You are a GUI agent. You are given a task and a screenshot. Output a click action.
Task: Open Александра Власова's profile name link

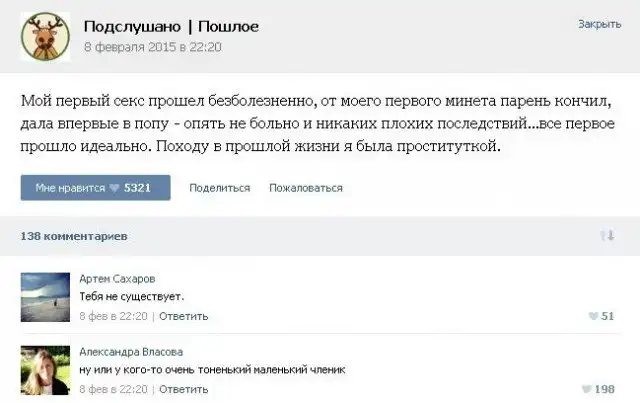click(130, 352)
